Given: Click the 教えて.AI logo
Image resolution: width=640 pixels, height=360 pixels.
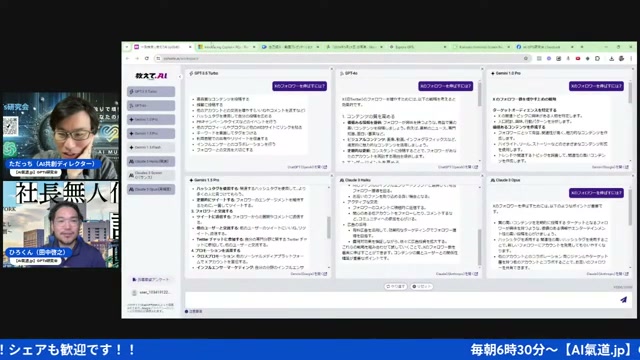Looking at the screenshot, I should tap(151, 76).
